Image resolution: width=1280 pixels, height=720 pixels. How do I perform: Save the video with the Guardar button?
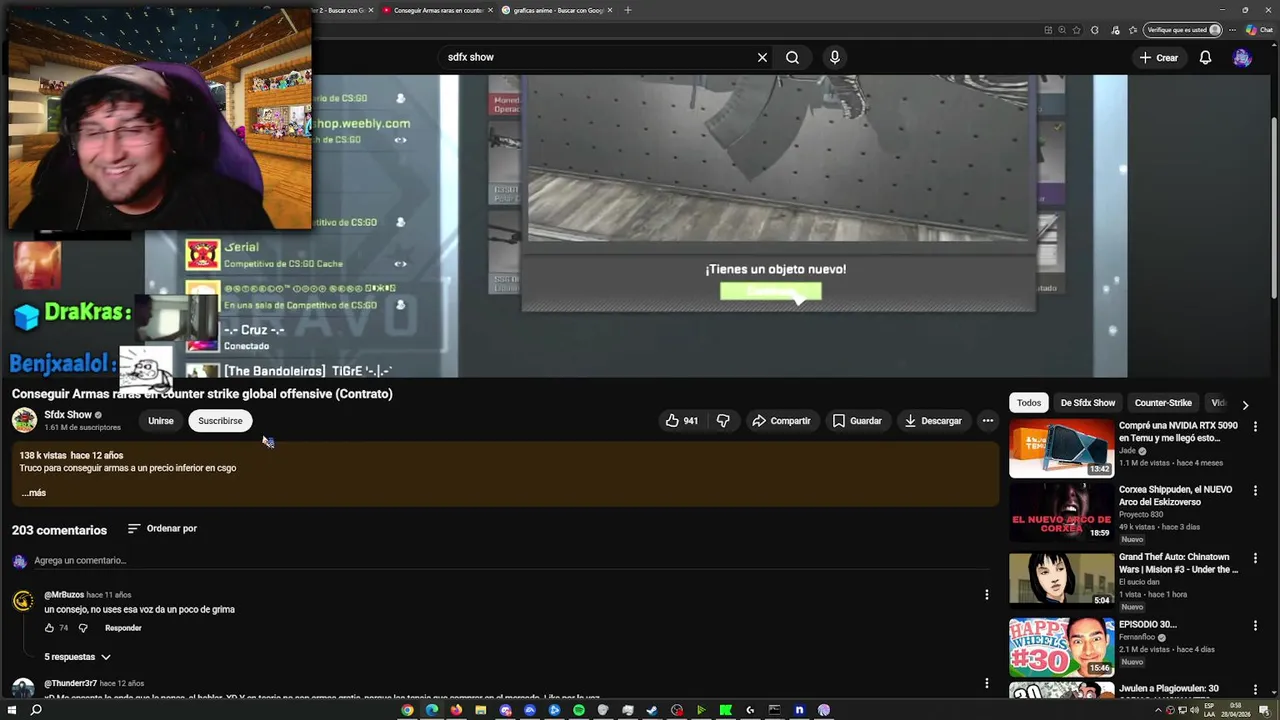(857, 421)
